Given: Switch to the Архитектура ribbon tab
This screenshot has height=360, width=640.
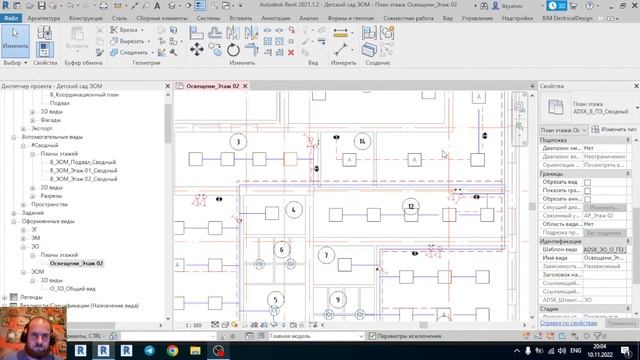Looking at the screenshot, I should click(x=44, y=18).
